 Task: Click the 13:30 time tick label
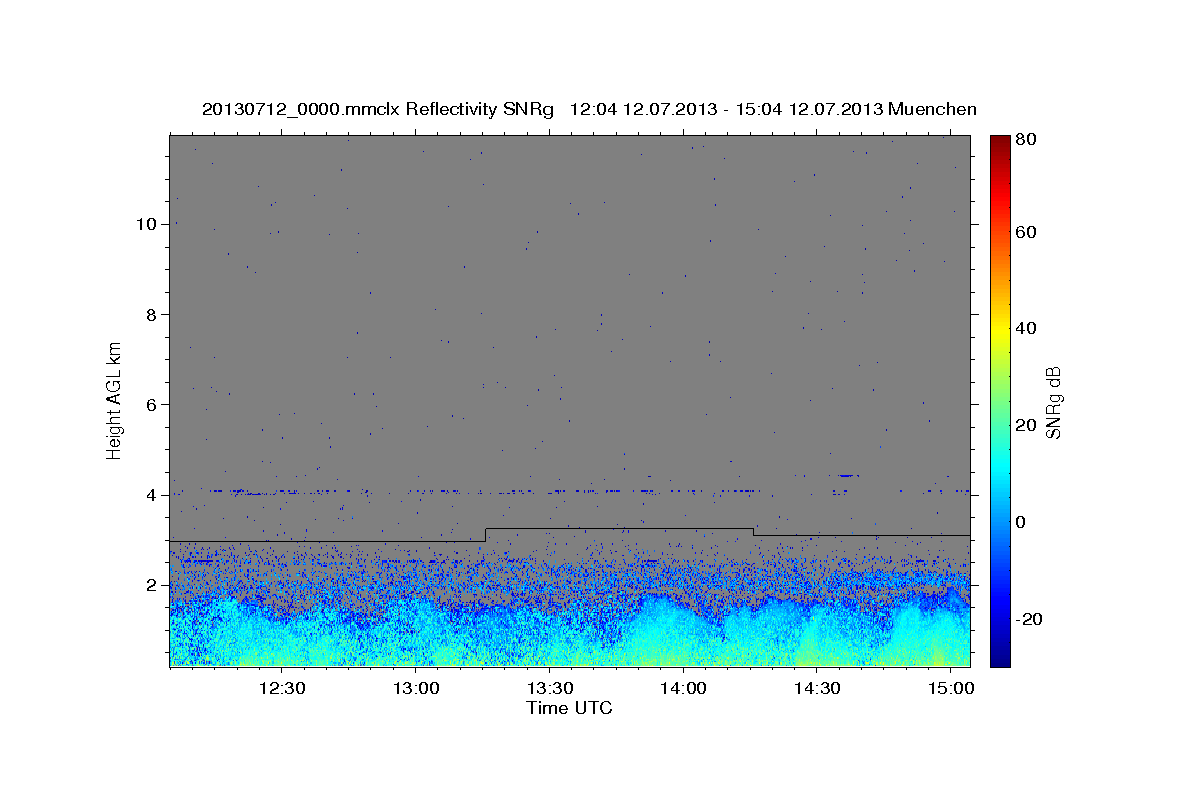point(550,689)
